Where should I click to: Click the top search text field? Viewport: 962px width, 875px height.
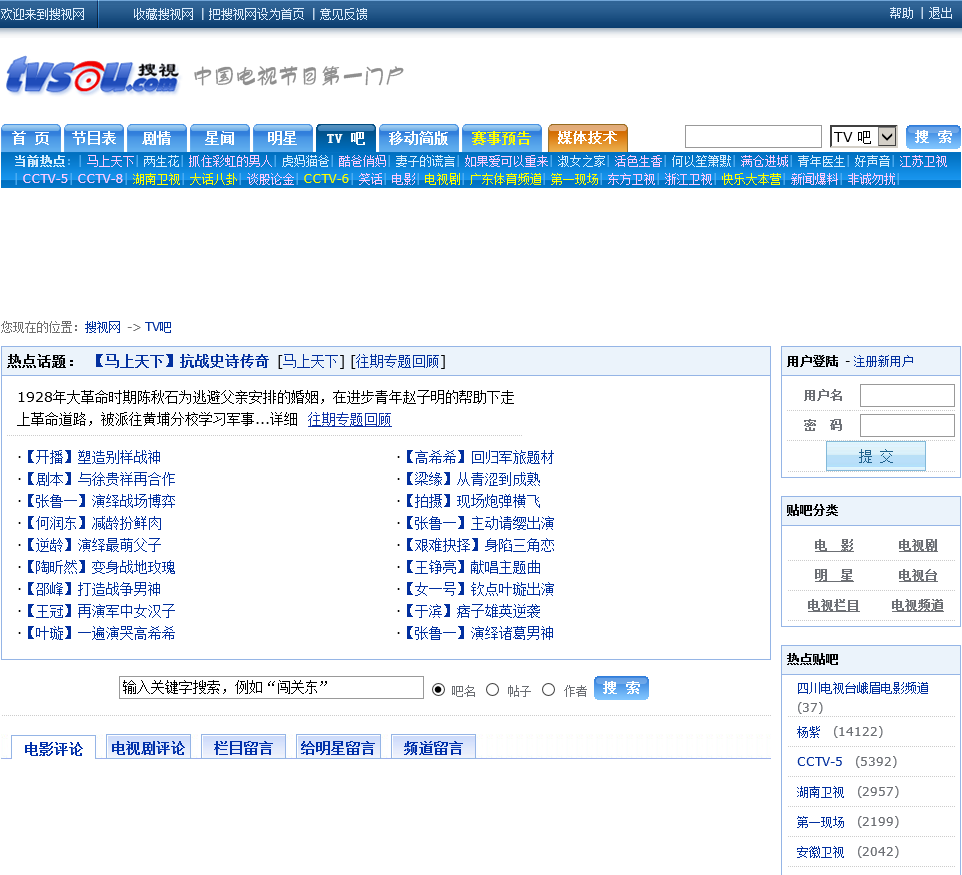[x=753, y=137]
